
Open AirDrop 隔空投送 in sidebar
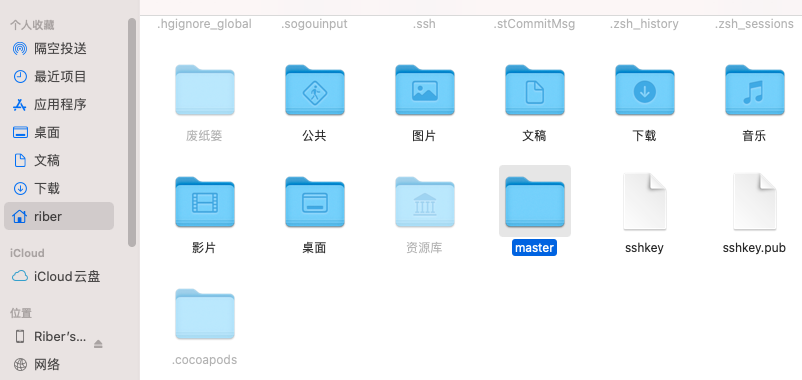point(59,49)
